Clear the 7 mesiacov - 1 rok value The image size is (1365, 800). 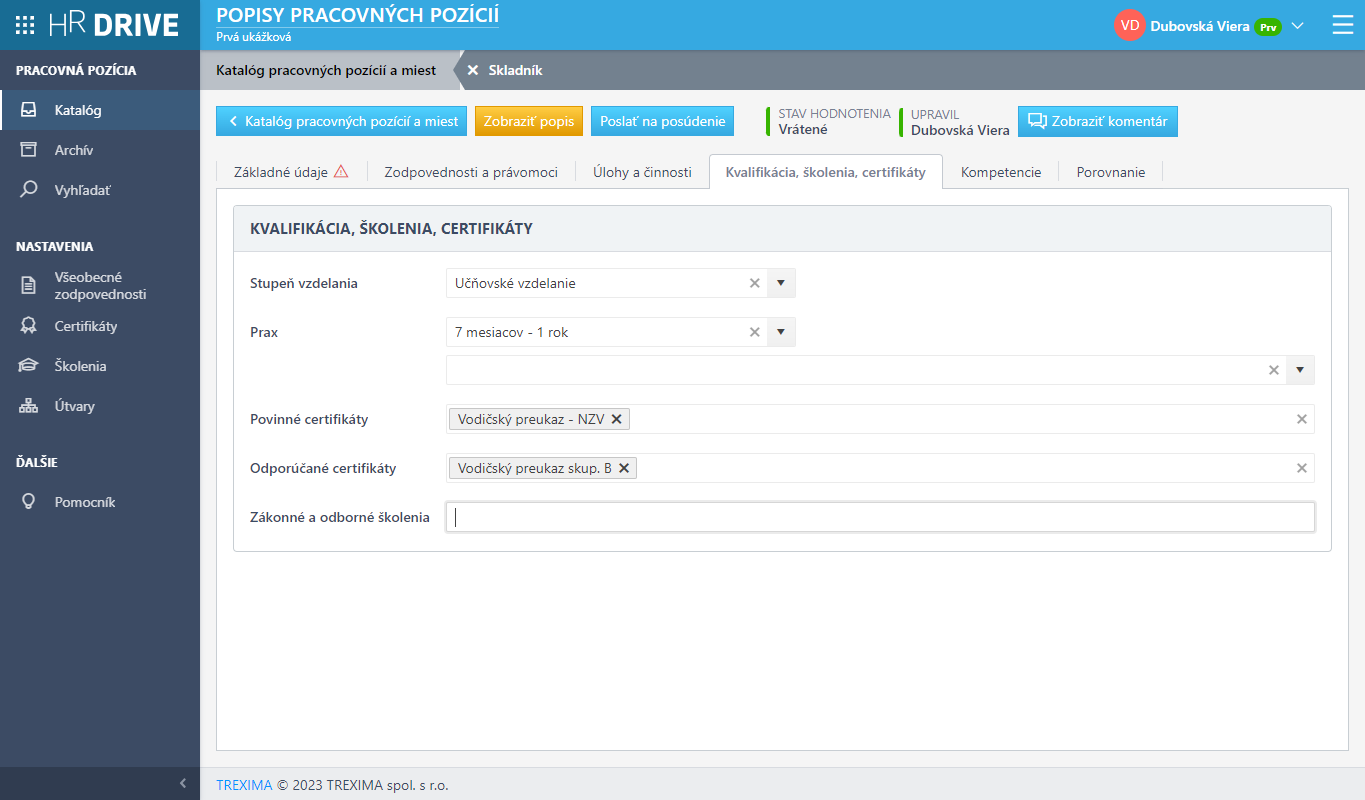pos(755,332)
